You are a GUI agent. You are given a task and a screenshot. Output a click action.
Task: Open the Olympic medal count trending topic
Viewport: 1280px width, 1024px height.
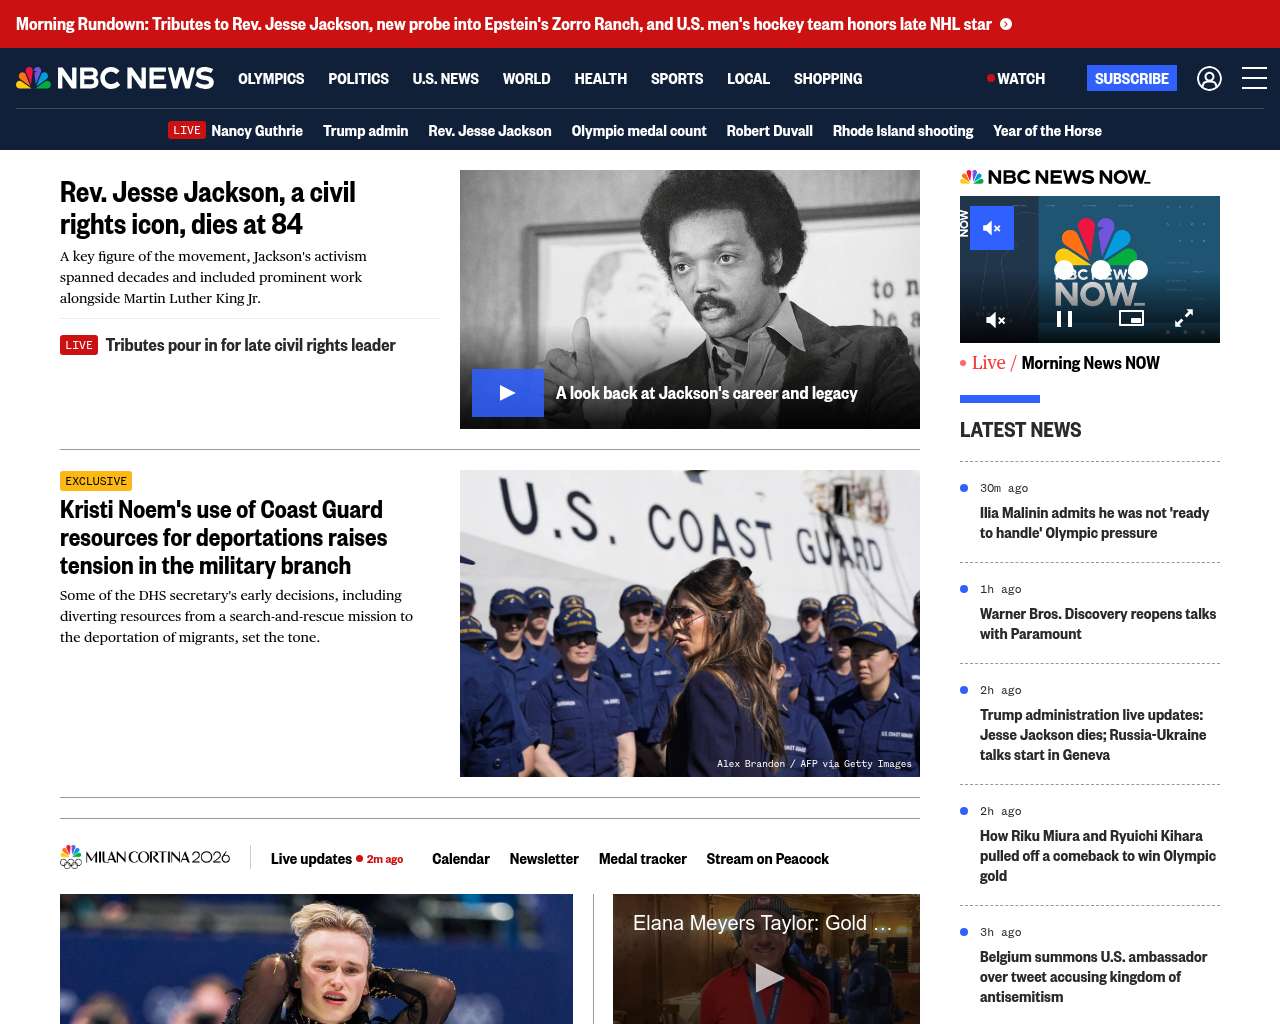[638, 131]
